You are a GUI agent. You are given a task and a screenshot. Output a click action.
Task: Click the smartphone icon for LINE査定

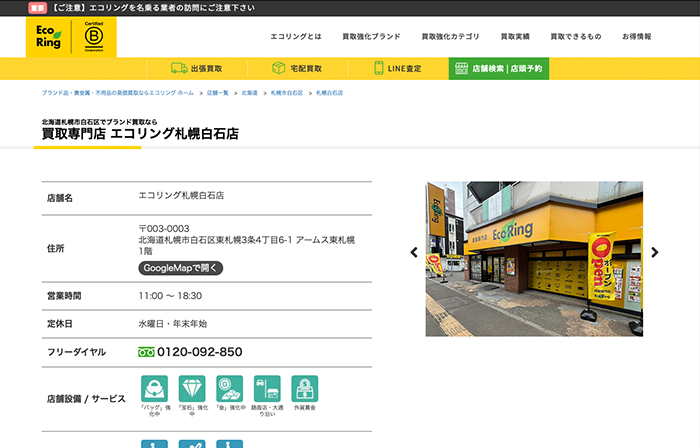pyautogui.click(x=379, y=68)
